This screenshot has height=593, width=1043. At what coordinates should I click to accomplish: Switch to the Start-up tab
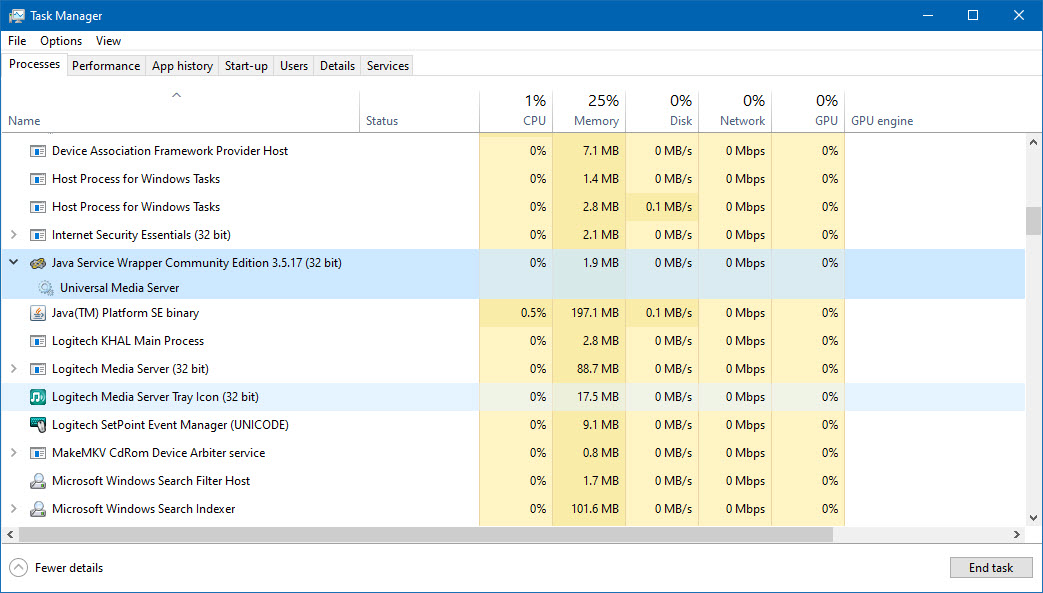click(x=246, y=66)
